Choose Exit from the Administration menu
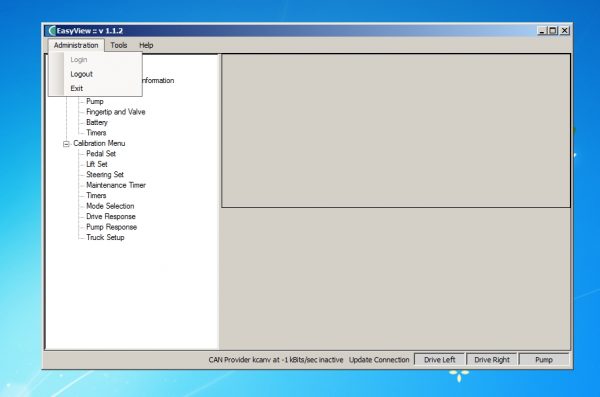 click(x=77, y=88)
